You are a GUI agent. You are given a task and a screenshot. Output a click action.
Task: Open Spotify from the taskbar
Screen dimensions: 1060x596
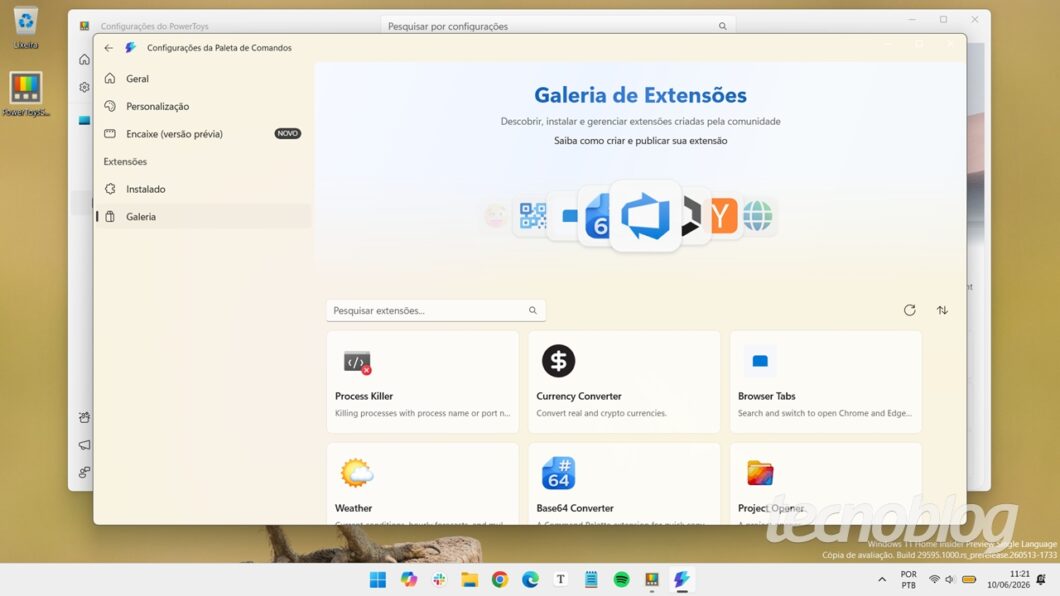coord(621,579)
